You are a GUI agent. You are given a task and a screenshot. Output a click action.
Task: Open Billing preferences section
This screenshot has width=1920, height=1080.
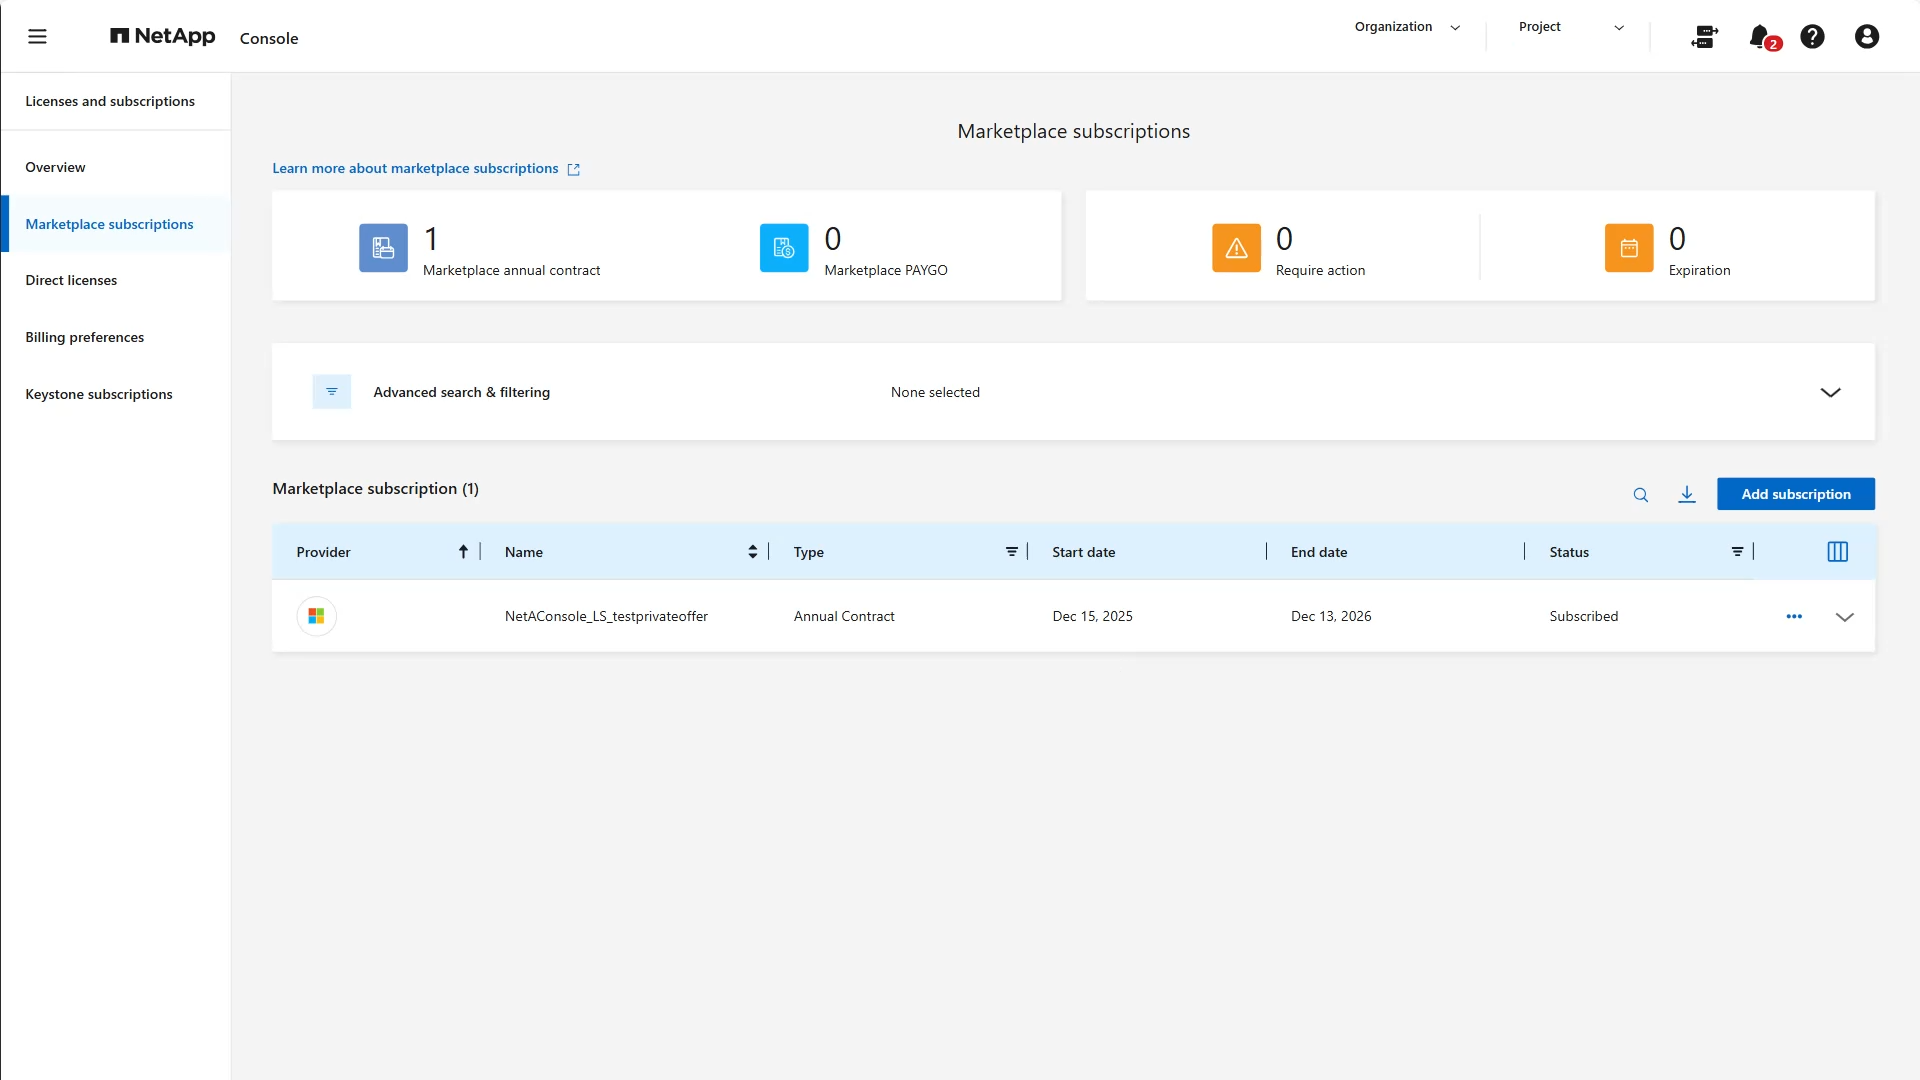click(x=84, y=338)
